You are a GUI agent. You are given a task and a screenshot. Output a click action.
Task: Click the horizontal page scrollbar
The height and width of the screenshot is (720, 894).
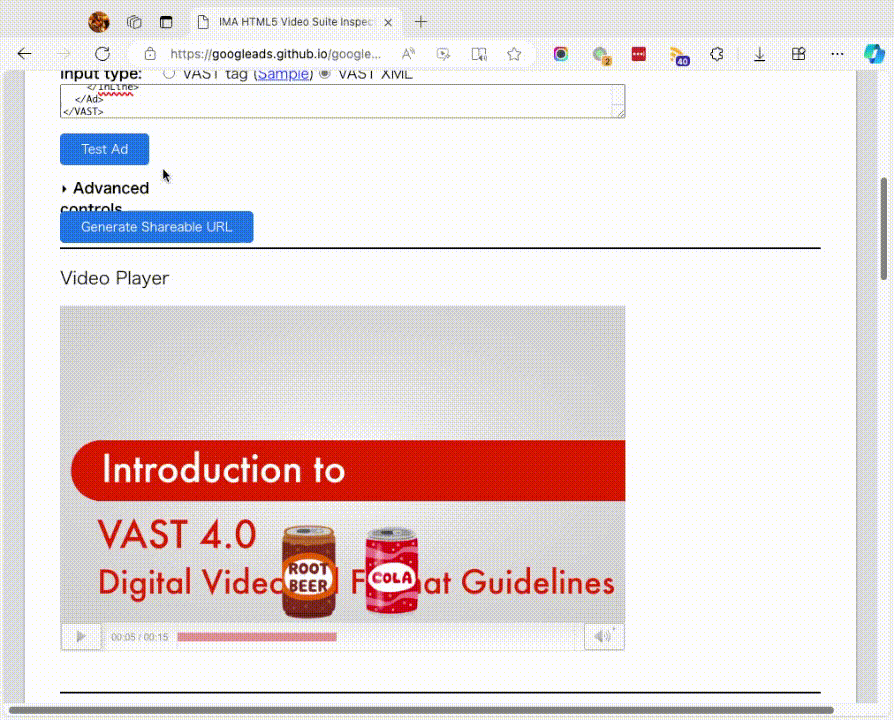pos(421,711)
